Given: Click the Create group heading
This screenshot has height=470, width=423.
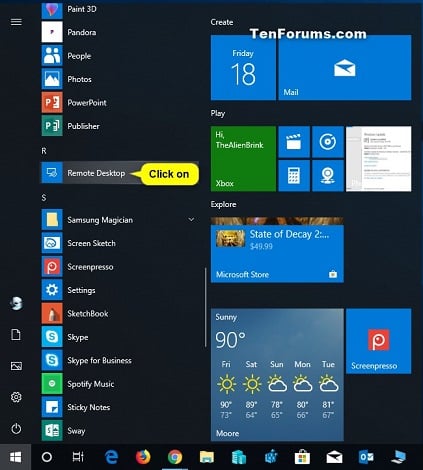Looking at the screenshot, I should coord(222,22).
